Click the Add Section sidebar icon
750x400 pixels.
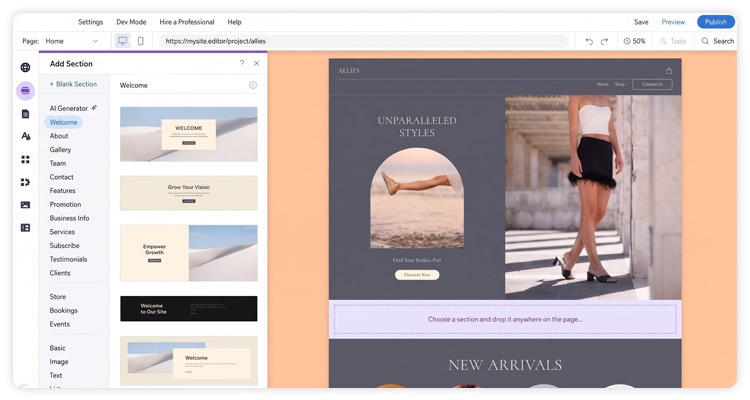25,90
